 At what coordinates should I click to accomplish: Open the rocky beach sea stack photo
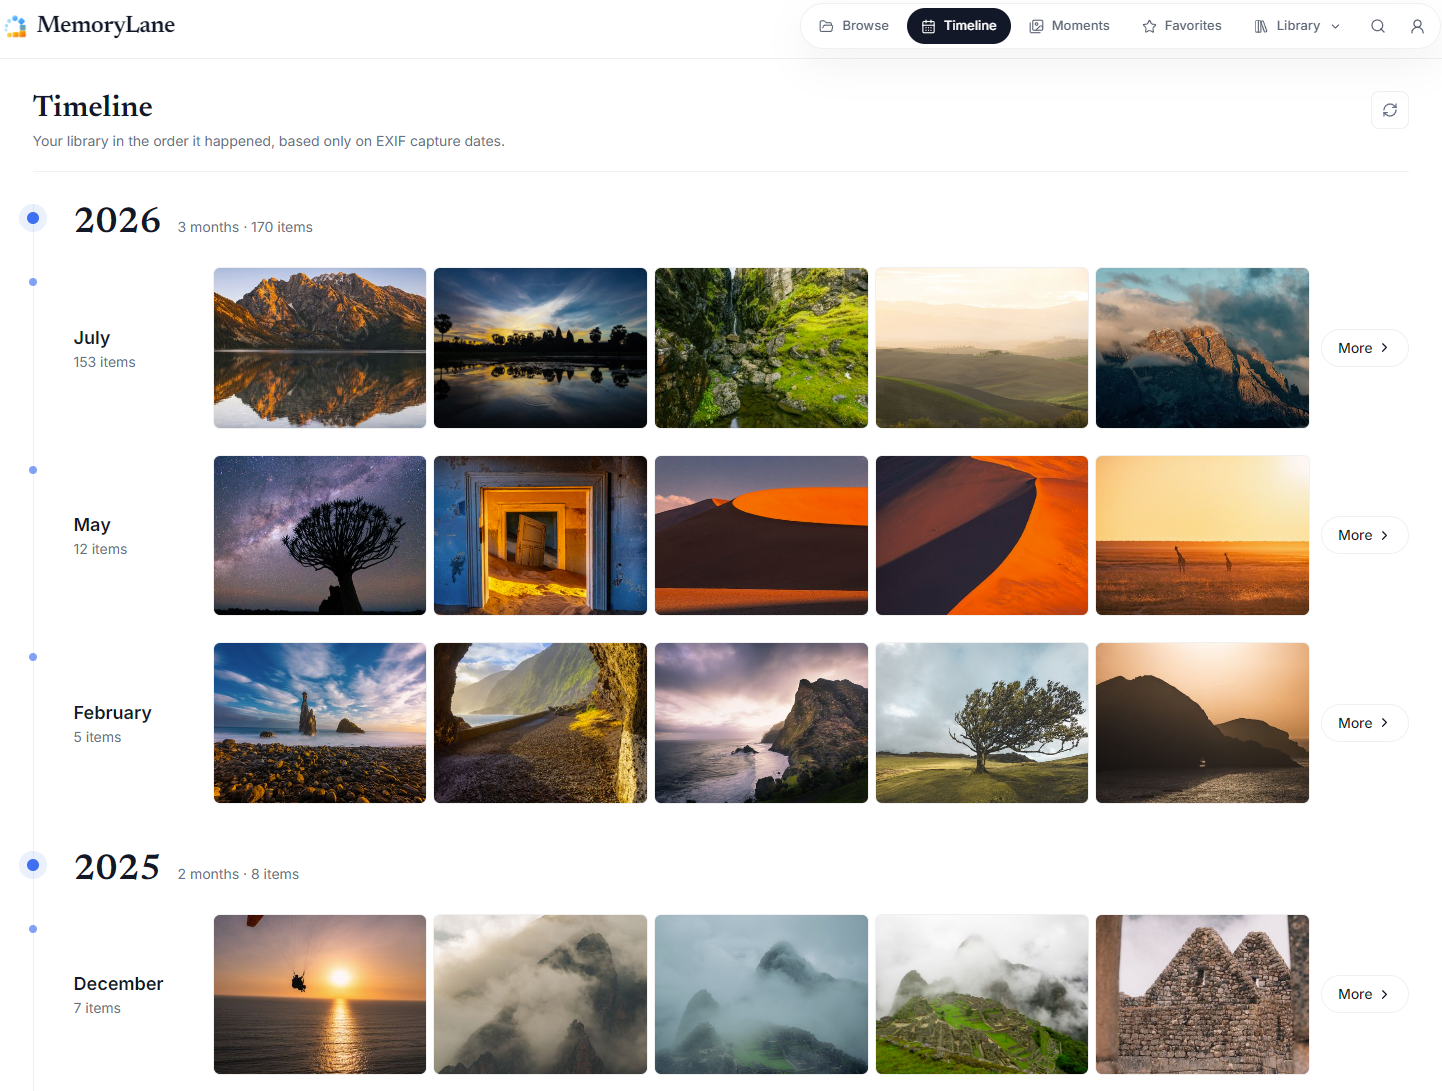(320, 723)
